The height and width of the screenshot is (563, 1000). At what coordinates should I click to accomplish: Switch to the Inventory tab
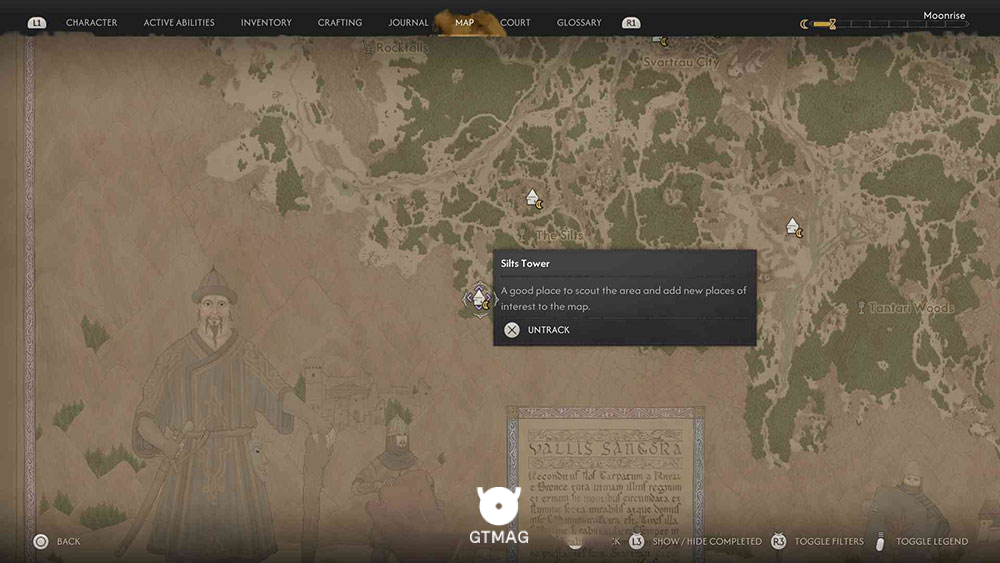266,22
